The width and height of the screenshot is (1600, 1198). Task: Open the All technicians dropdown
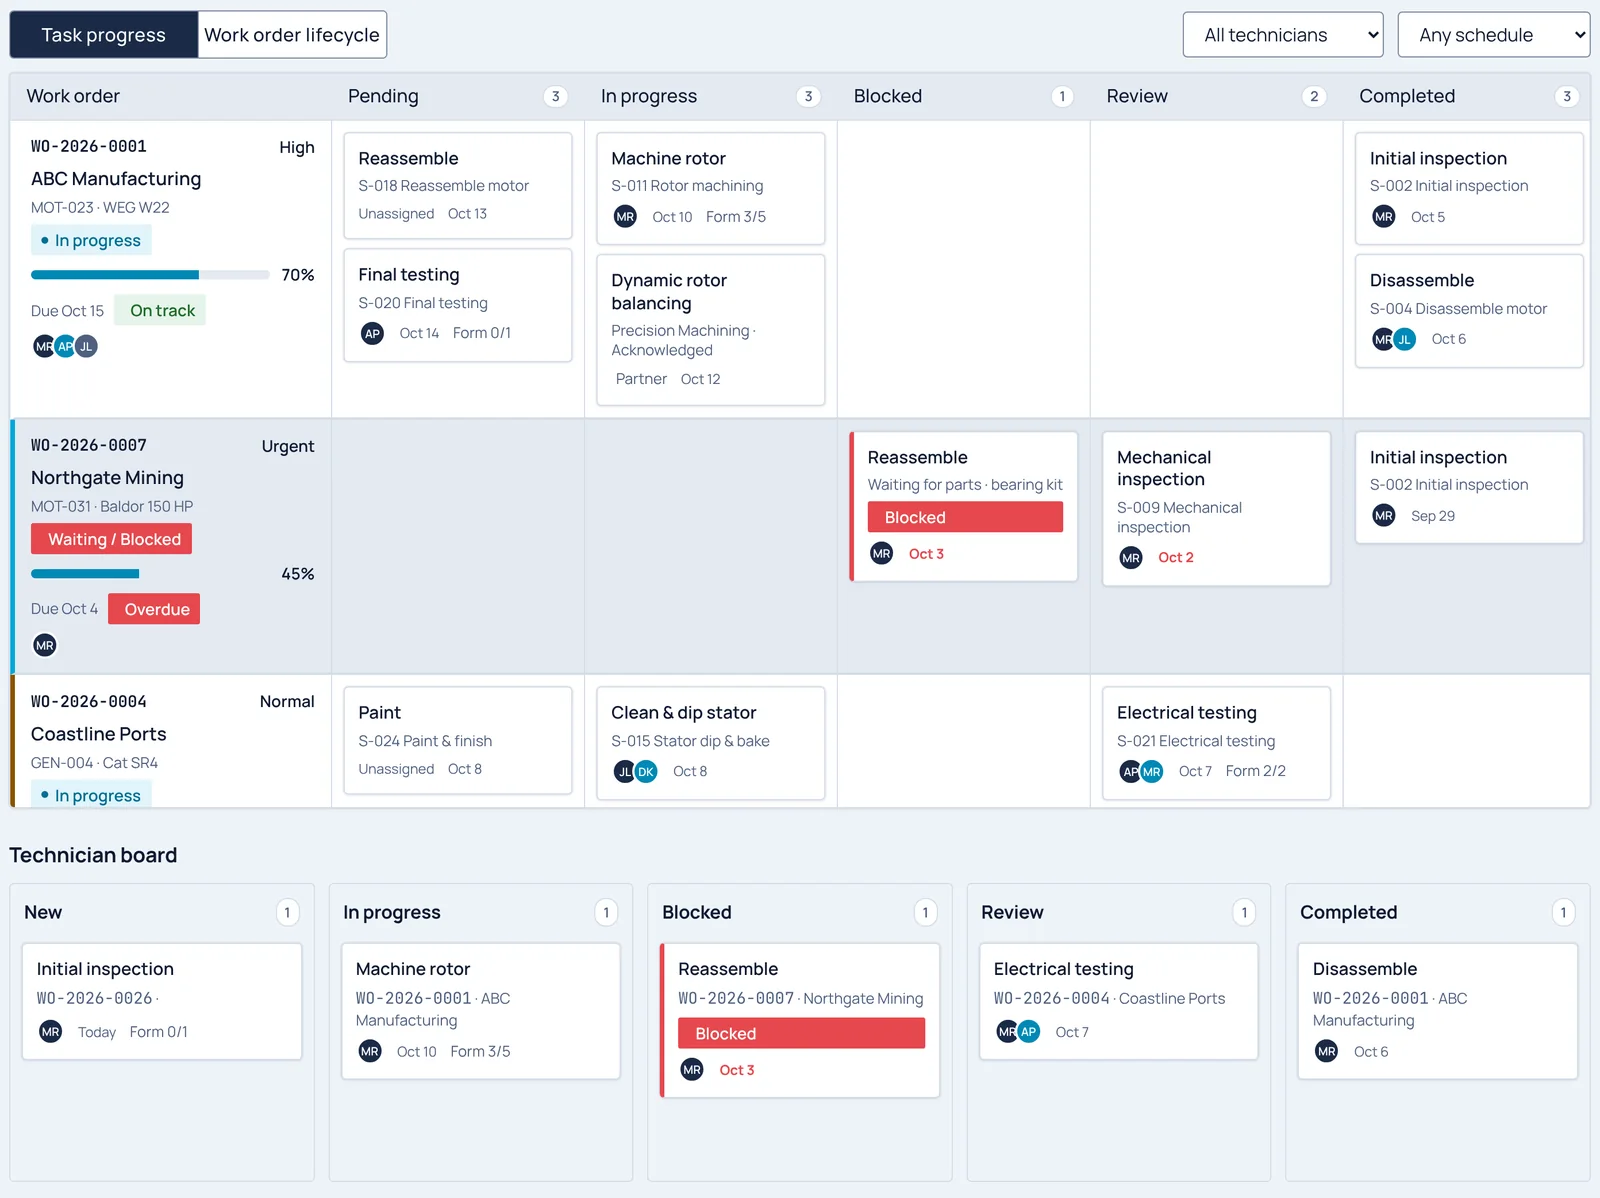(x=1283, y=35)
